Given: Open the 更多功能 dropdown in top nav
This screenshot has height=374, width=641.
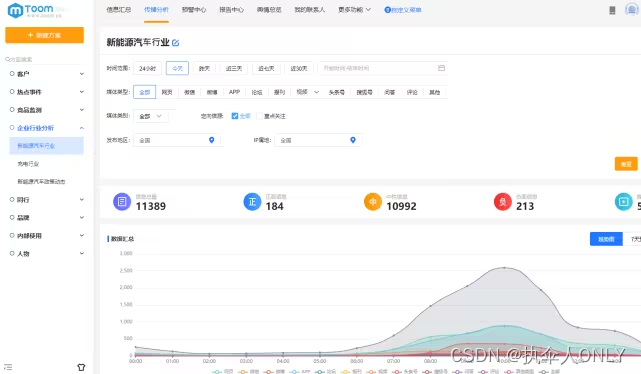Looking at the screenshot, I should tap(354, 10).
